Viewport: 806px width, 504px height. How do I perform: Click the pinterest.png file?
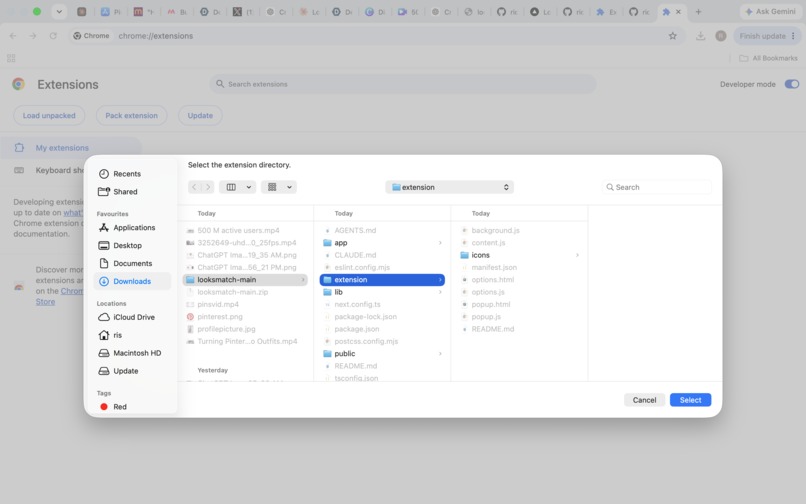219,317
